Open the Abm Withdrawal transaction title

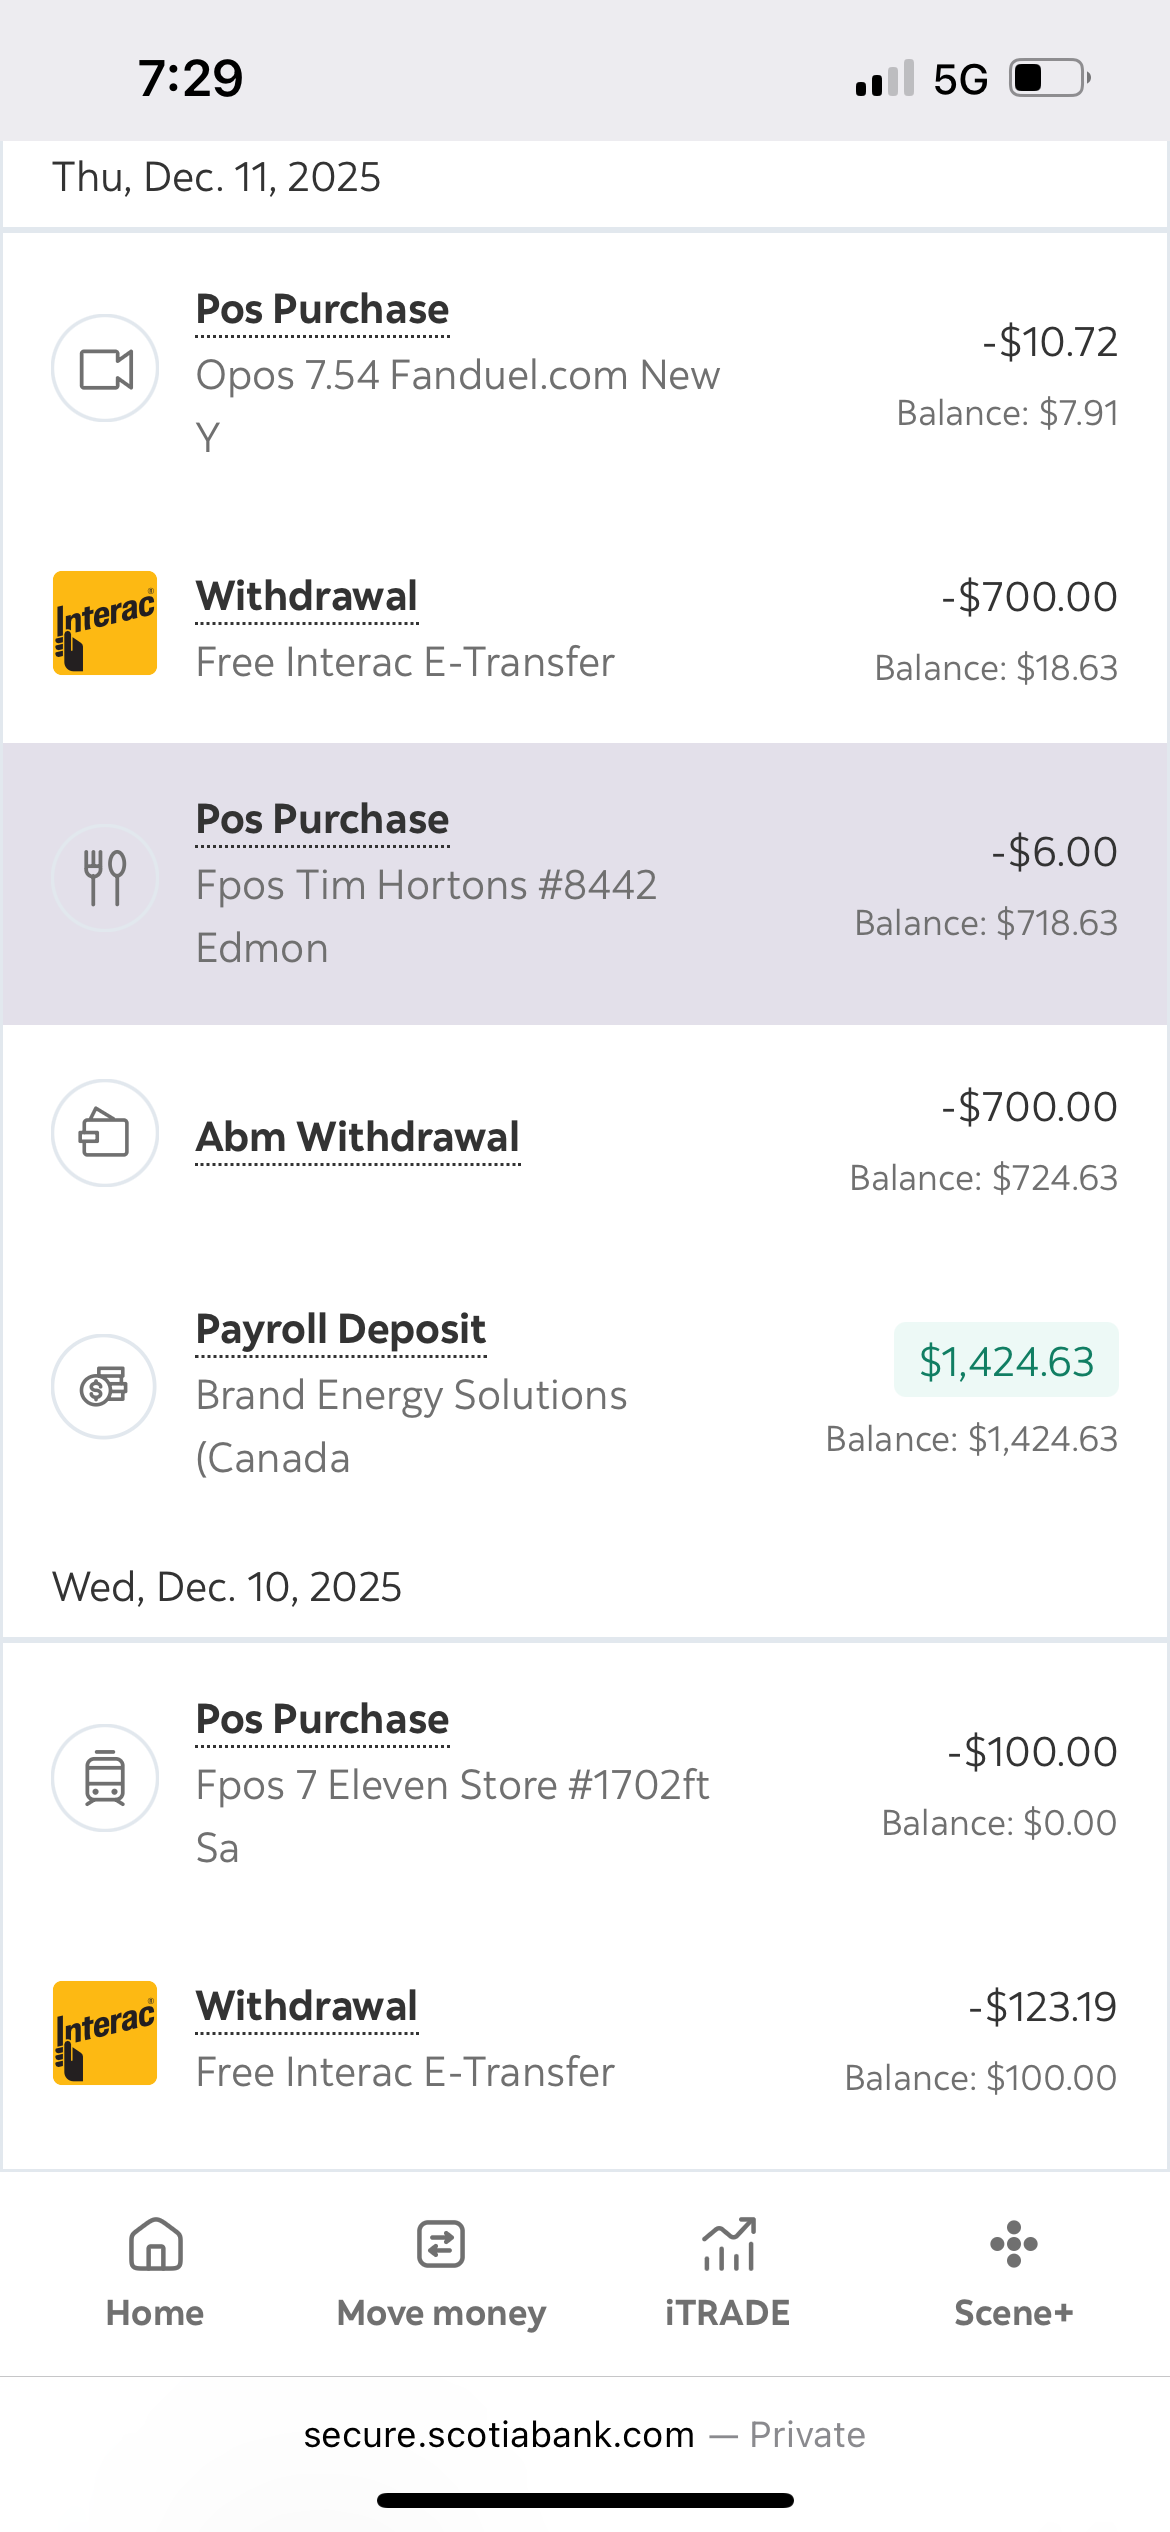coord(358,1138)
